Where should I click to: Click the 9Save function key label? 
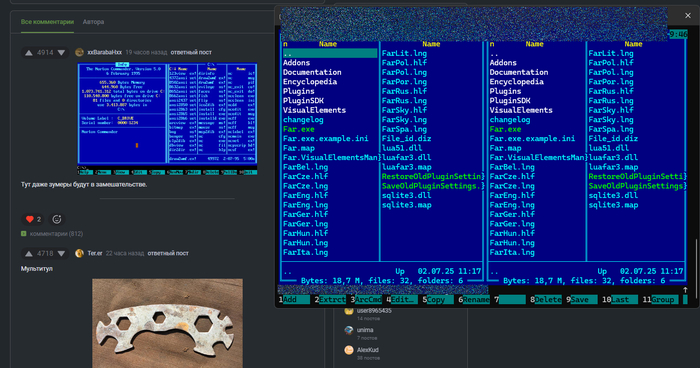pyautogui.click(x=582, y=300)
